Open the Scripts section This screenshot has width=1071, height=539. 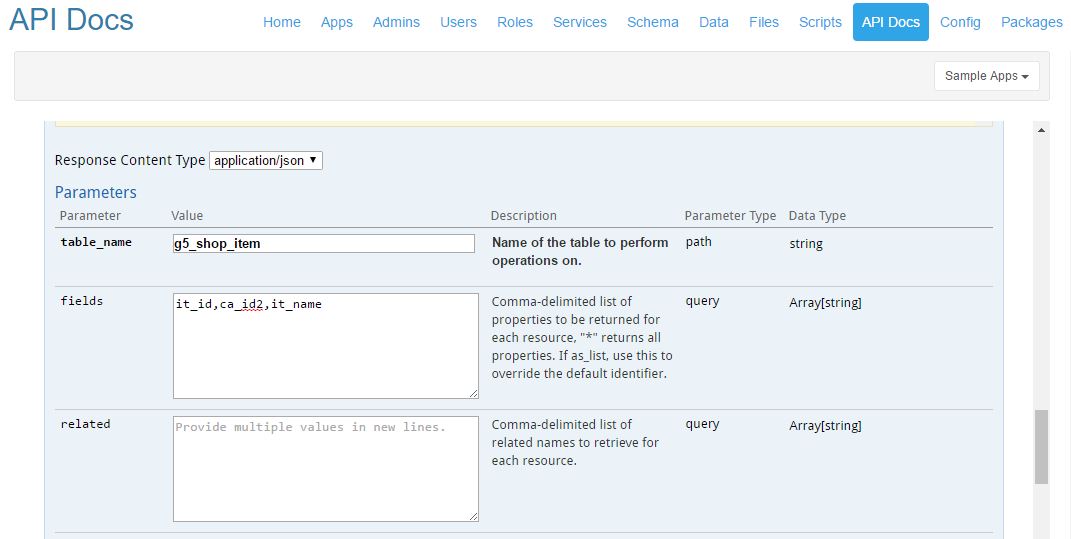coord(820,22)
